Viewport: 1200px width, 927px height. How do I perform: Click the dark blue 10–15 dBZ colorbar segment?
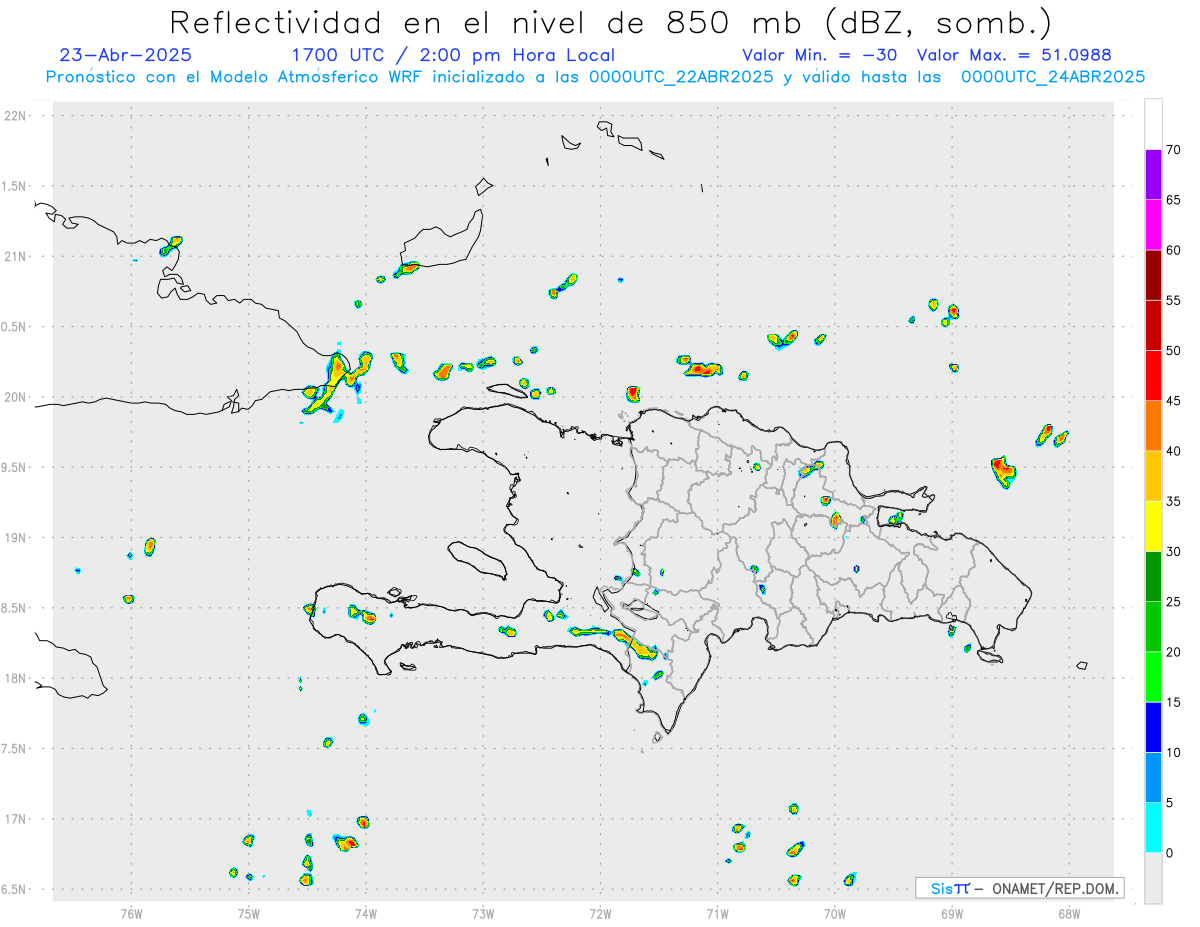[1153, 727]
